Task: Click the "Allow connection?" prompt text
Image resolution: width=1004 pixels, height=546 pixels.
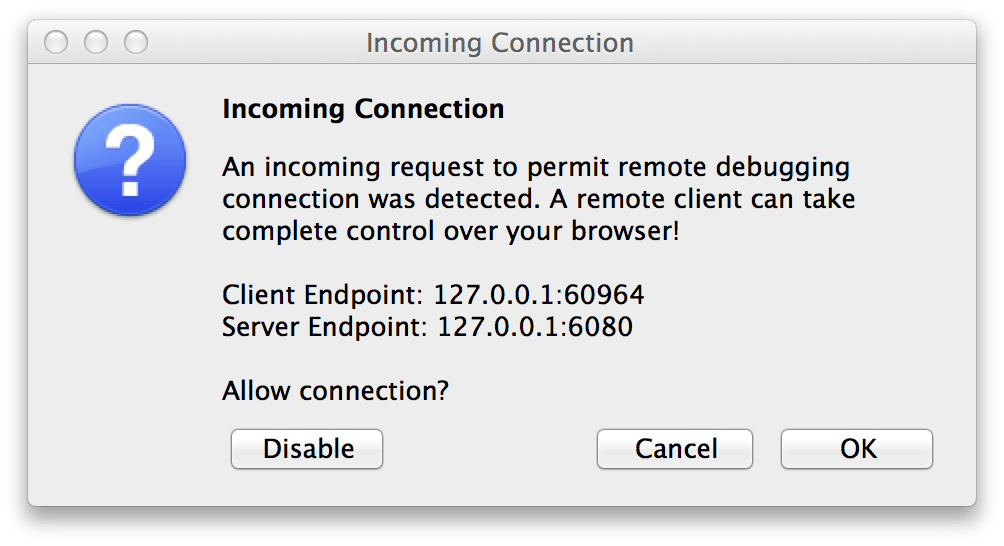Action: click(x=335, y=389)
